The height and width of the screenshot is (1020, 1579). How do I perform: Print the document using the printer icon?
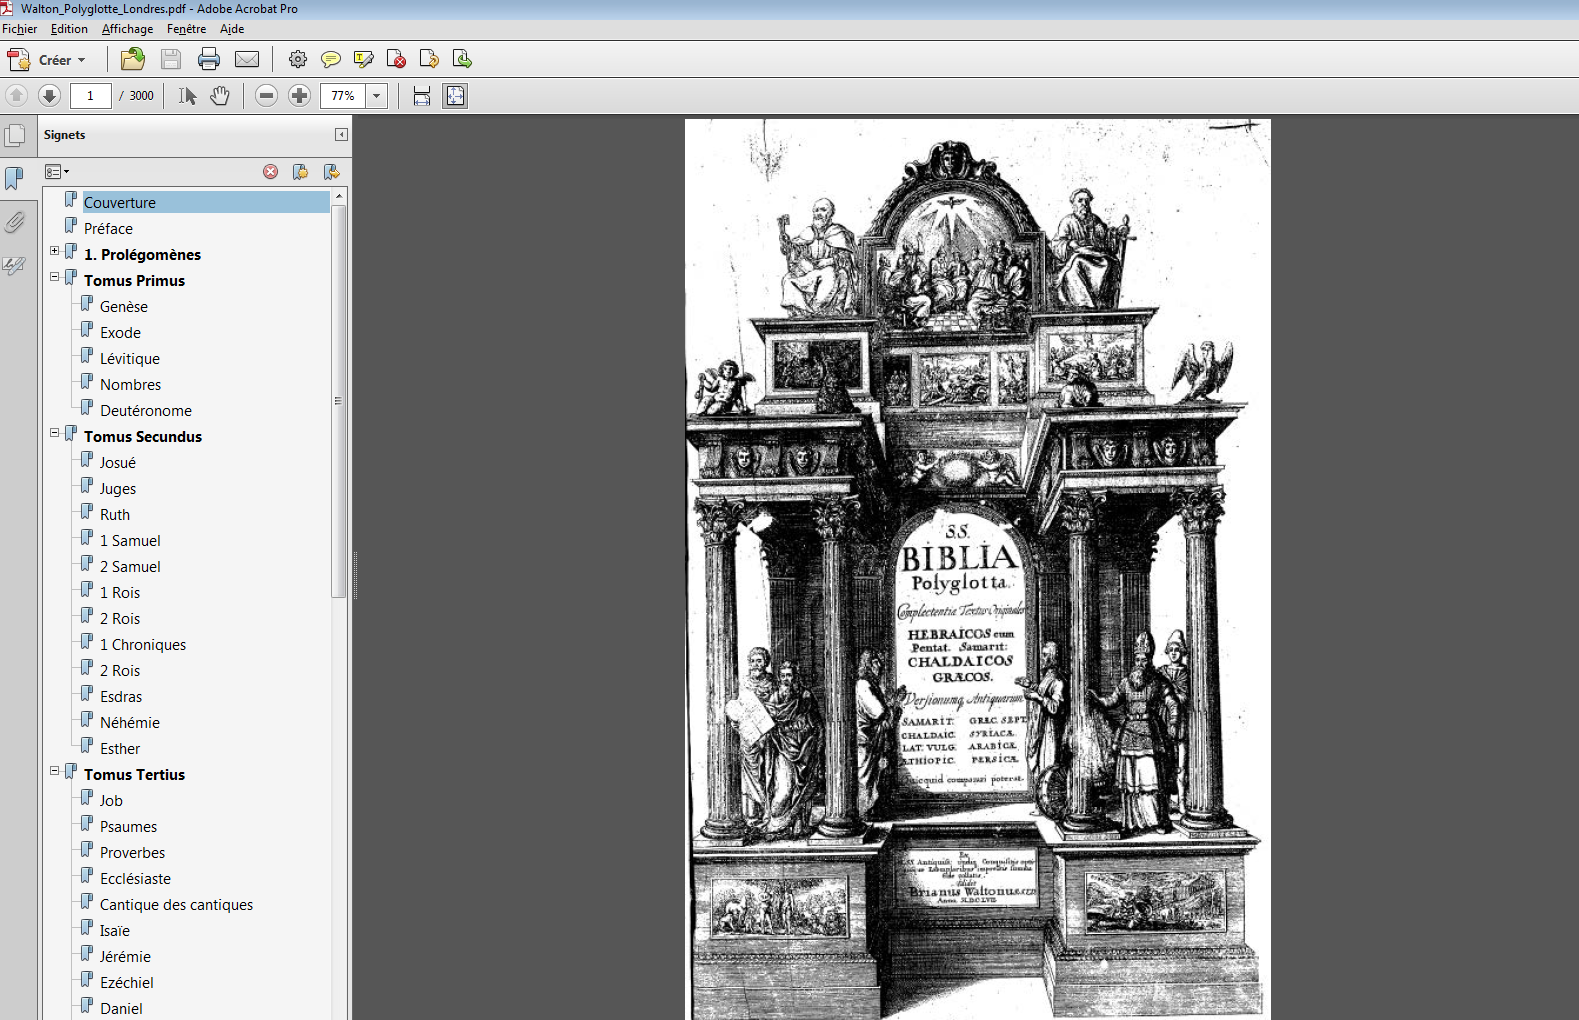pyautogui.click(x=209, y=59)
